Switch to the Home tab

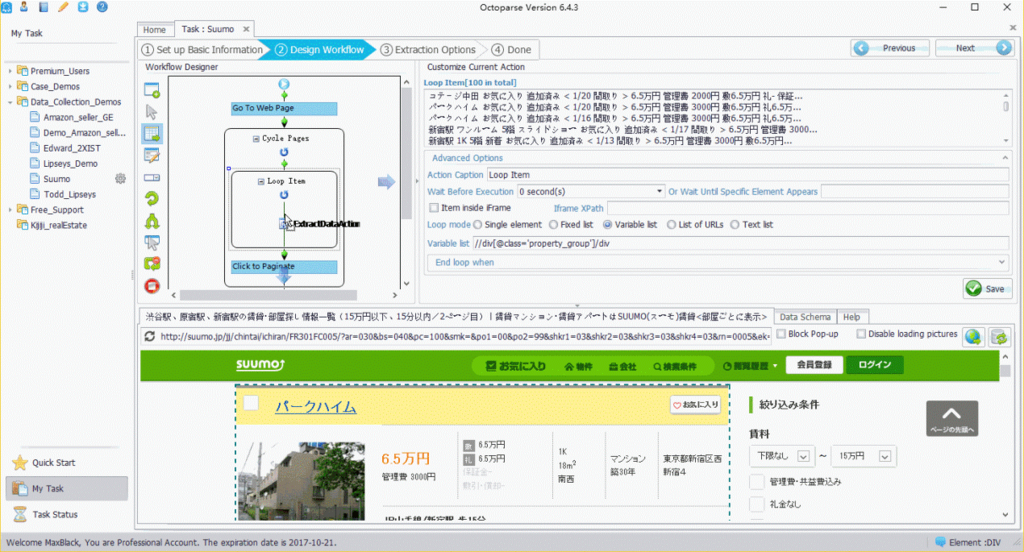pyautogui.click(x=155, y=29)
